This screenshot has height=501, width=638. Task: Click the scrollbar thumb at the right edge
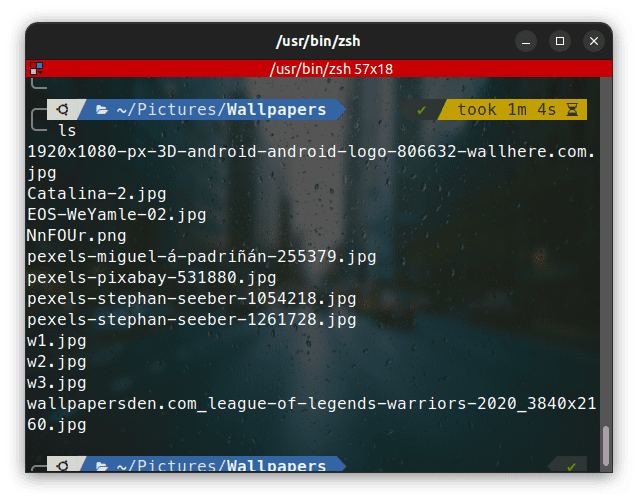pos(604,444)
